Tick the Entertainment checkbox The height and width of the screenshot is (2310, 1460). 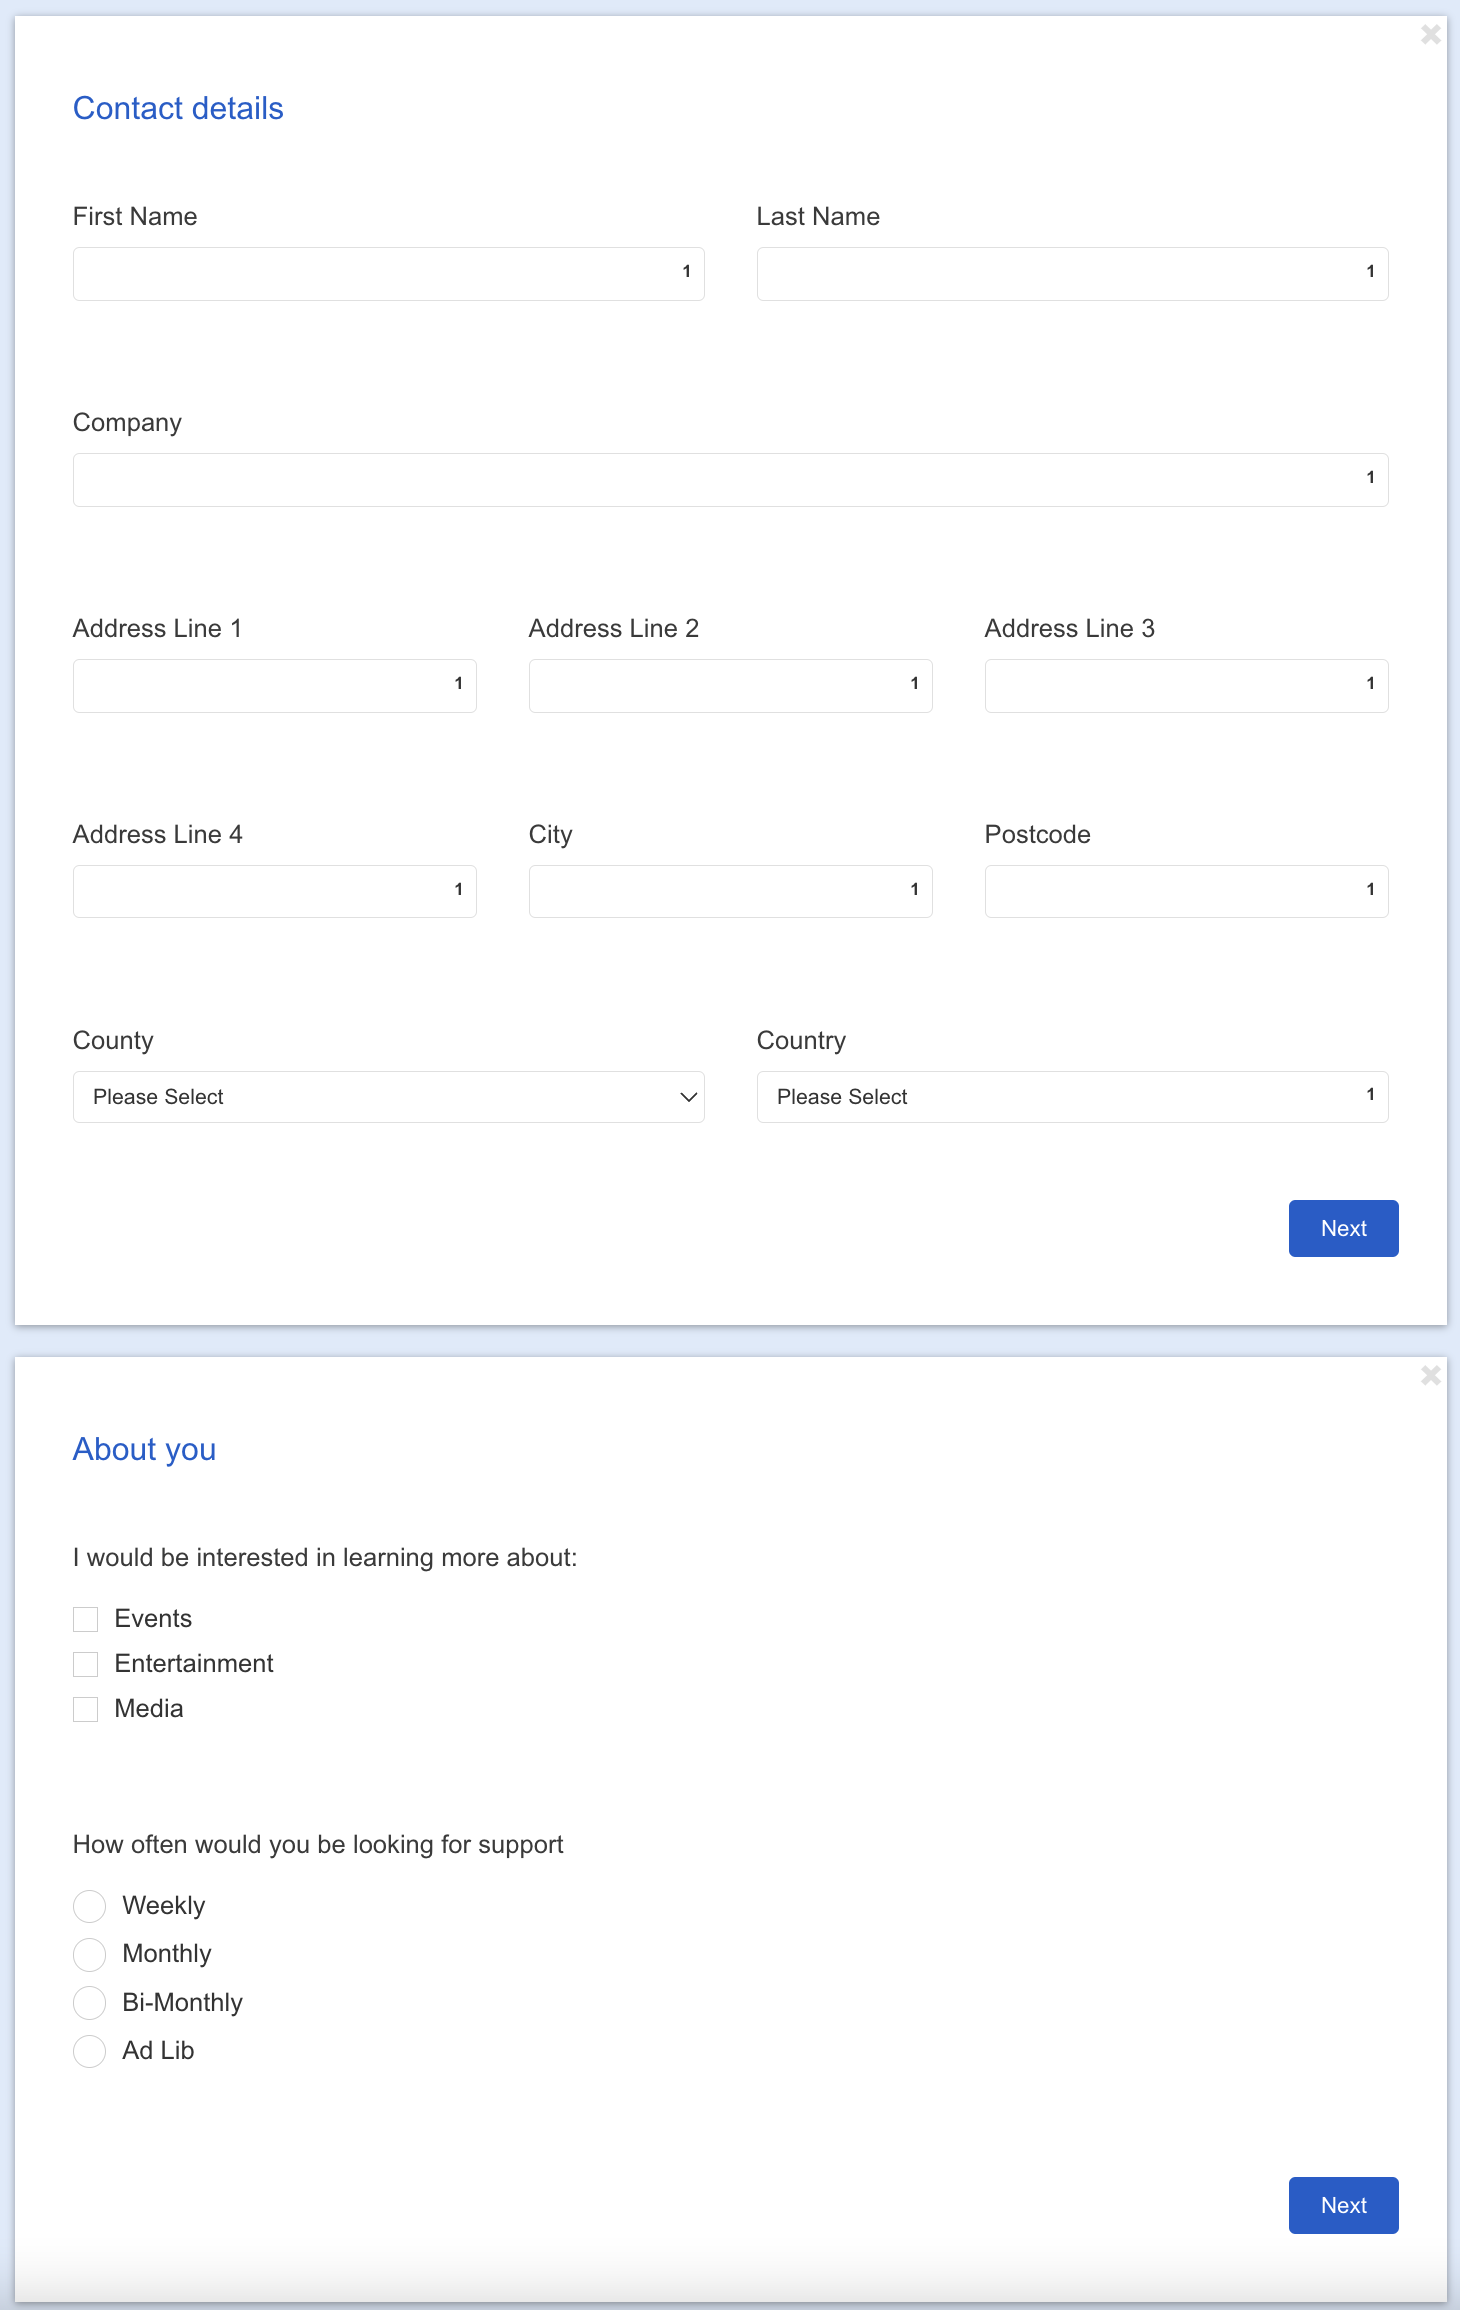[86, 1664]
